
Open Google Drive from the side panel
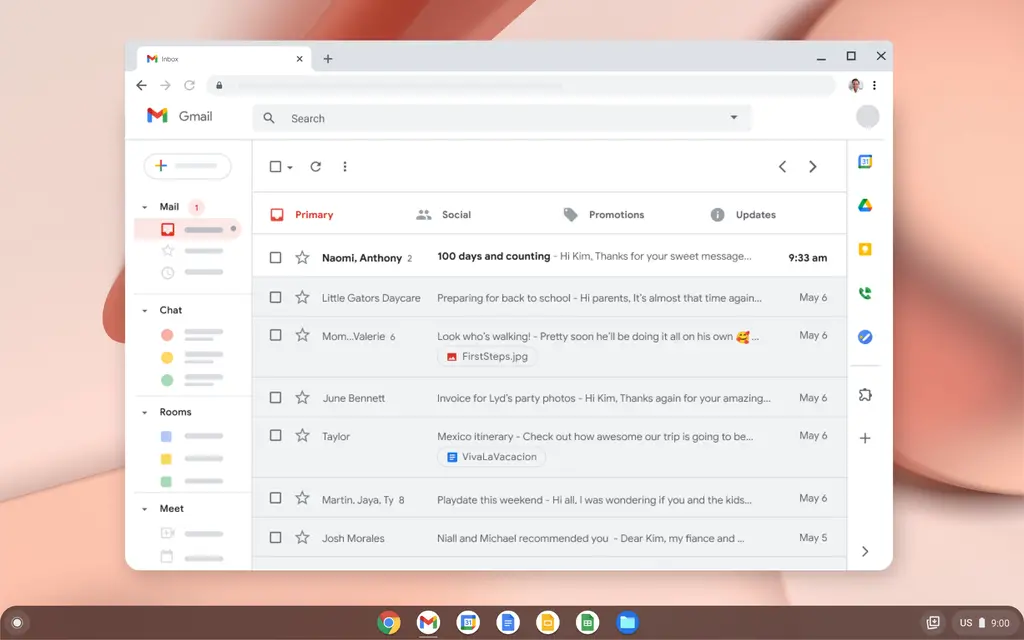[864, 205]
